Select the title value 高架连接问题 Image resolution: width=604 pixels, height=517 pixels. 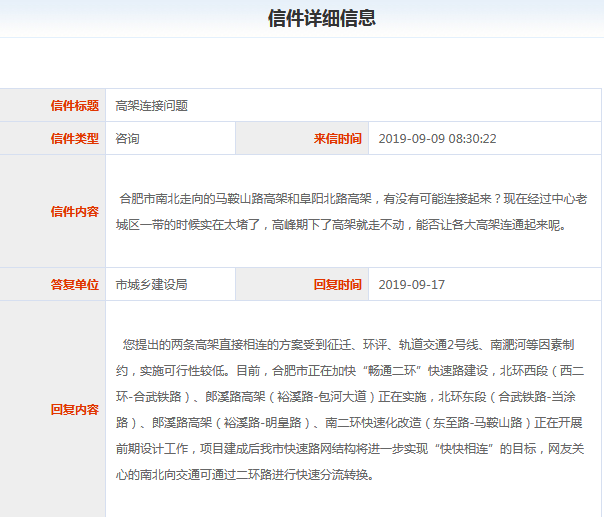tap(151, 106)
